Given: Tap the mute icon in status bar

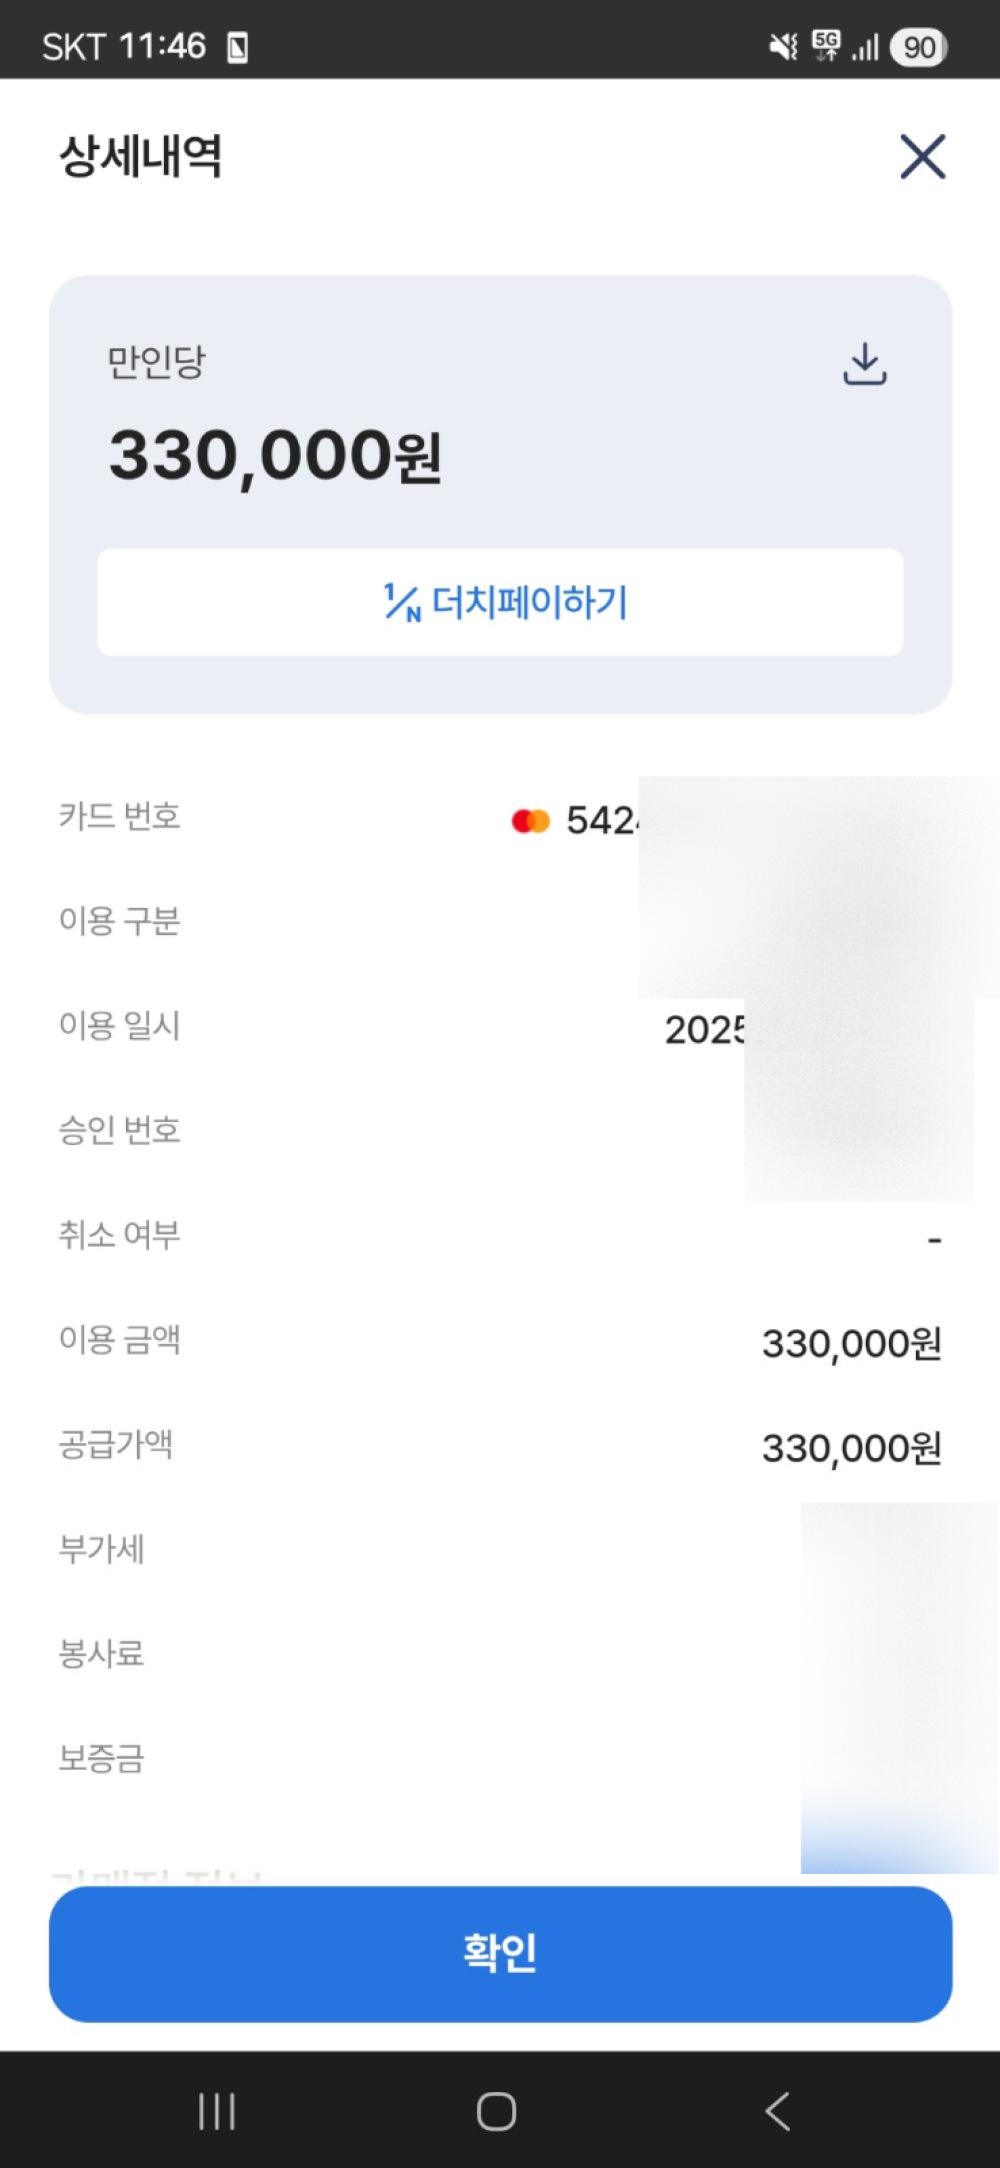Looking at the screenshot, I should click(782, 46).
